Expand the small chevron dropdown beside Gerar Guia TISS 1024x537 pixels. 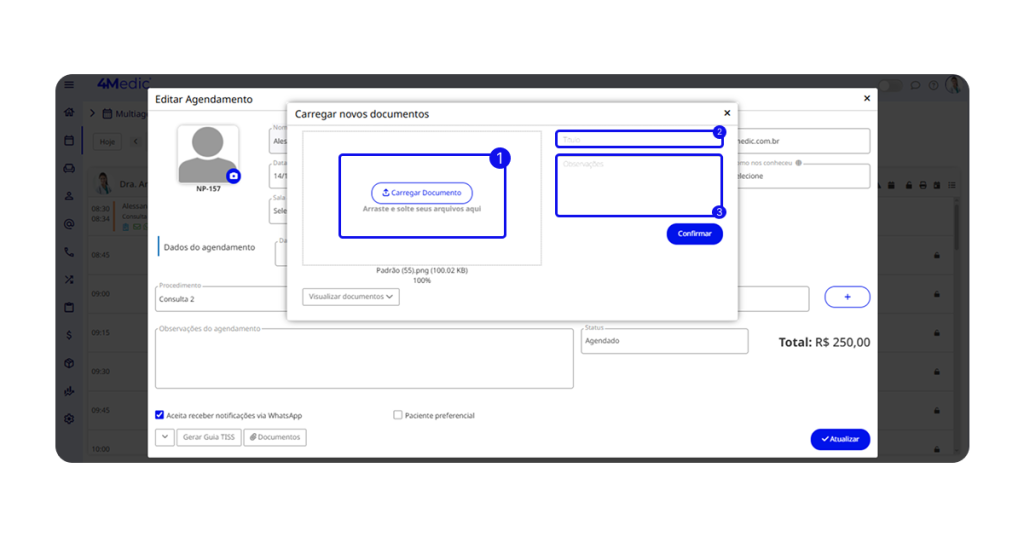[x=165, y=437]
